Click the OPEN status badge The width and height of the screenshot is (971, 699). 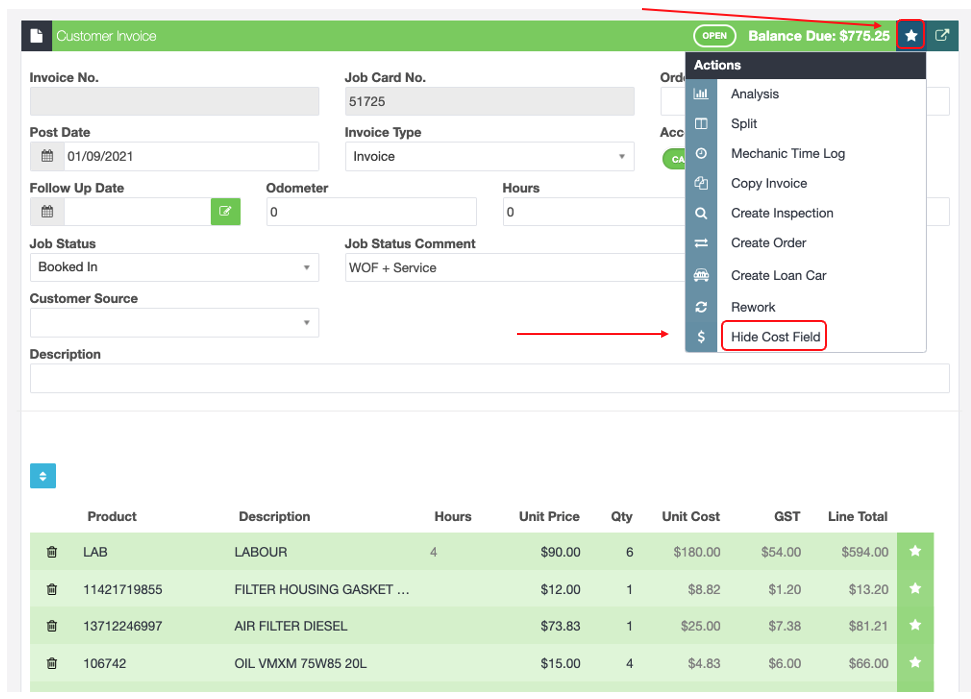click(x=714, y=35)
